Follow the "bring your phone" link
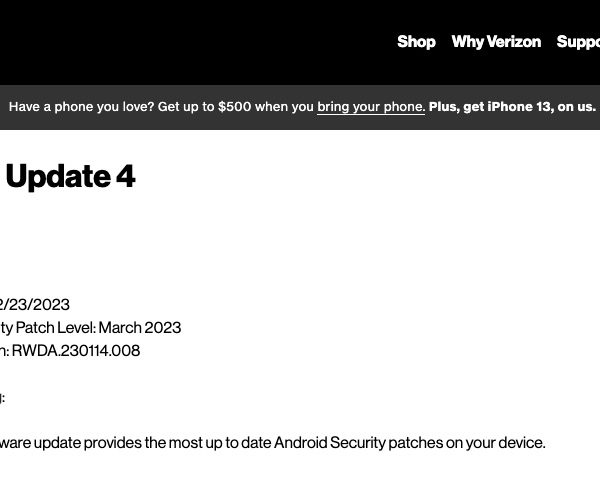The image size is (600, 486). [371, 107]
